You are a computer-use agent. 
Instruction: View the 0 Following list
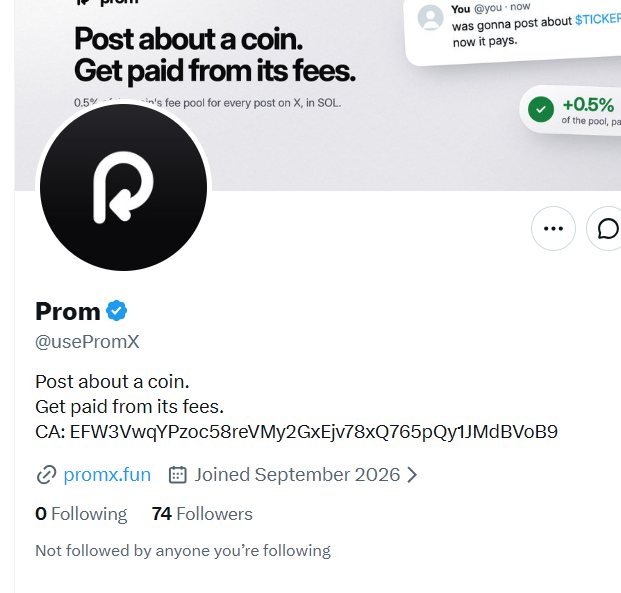click(81, 514)
